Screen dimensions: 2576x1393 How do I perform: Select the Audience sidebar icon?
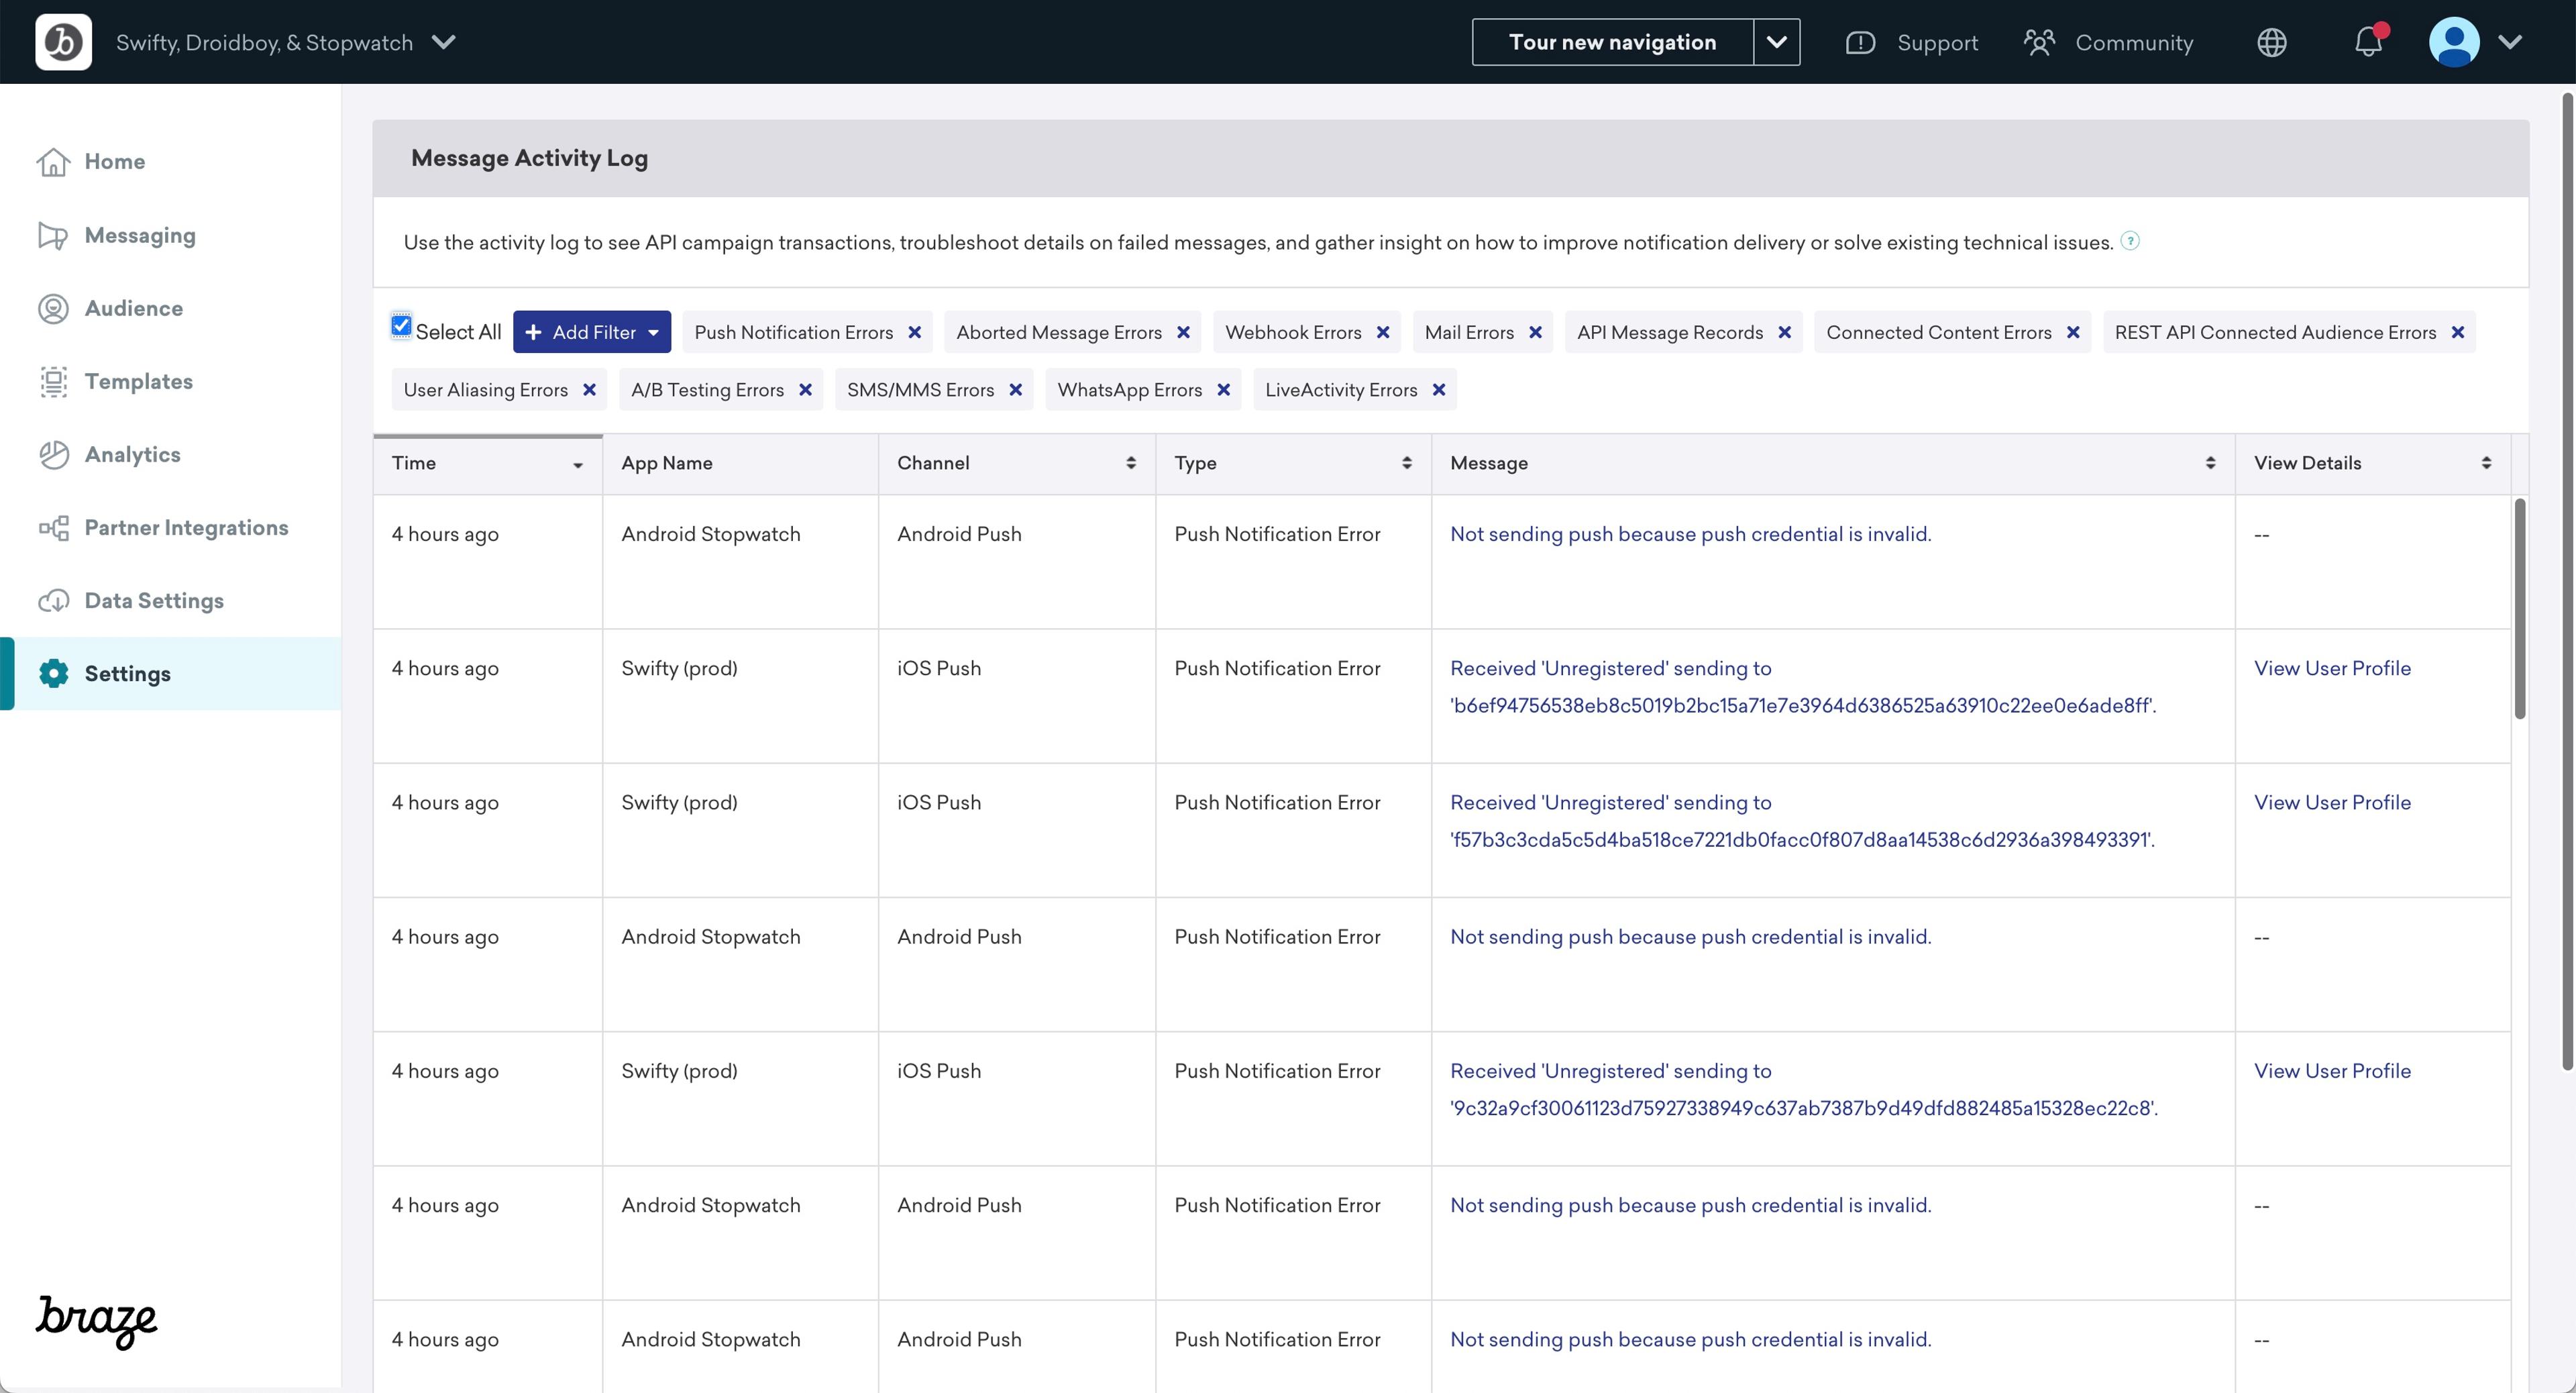pos(52,307)
